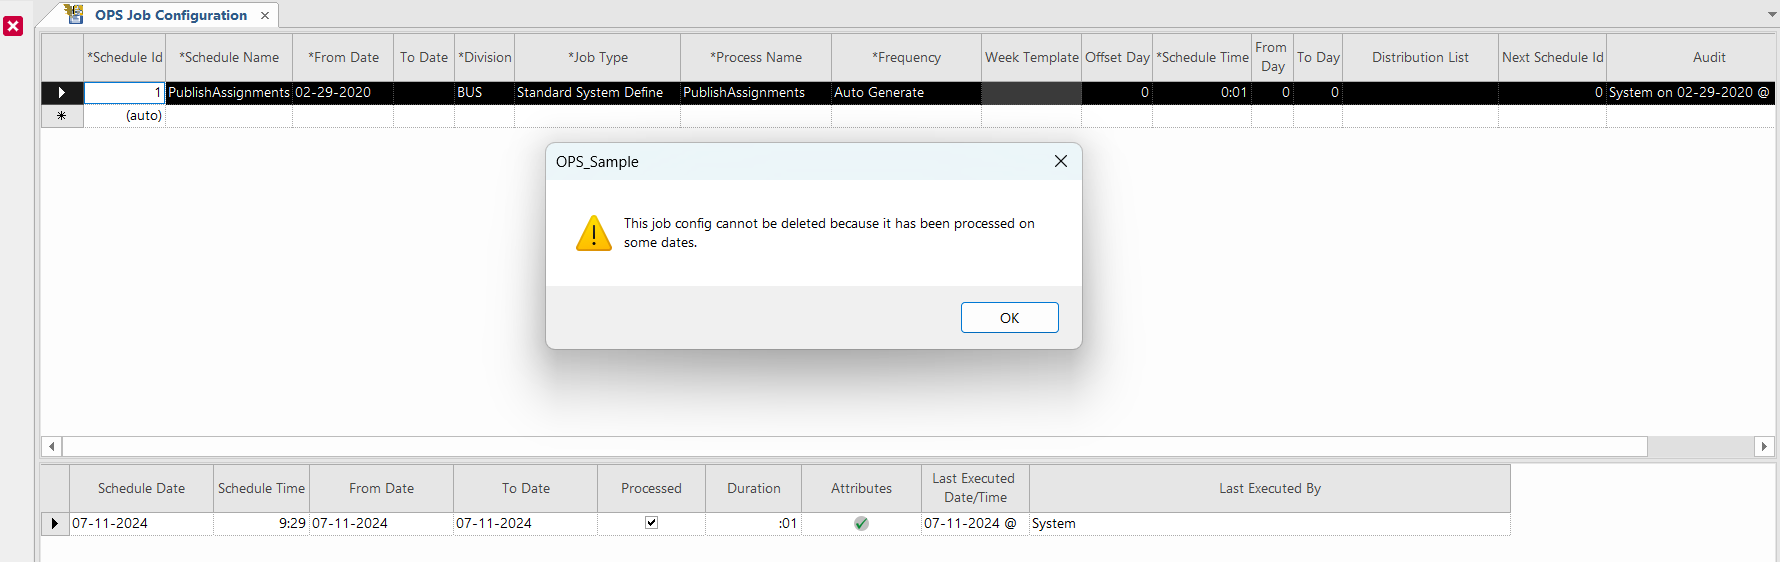The height and width of the screenshot is (562, 1780).
Task: Click the Duration column header
Action: (x=753, y=488)
